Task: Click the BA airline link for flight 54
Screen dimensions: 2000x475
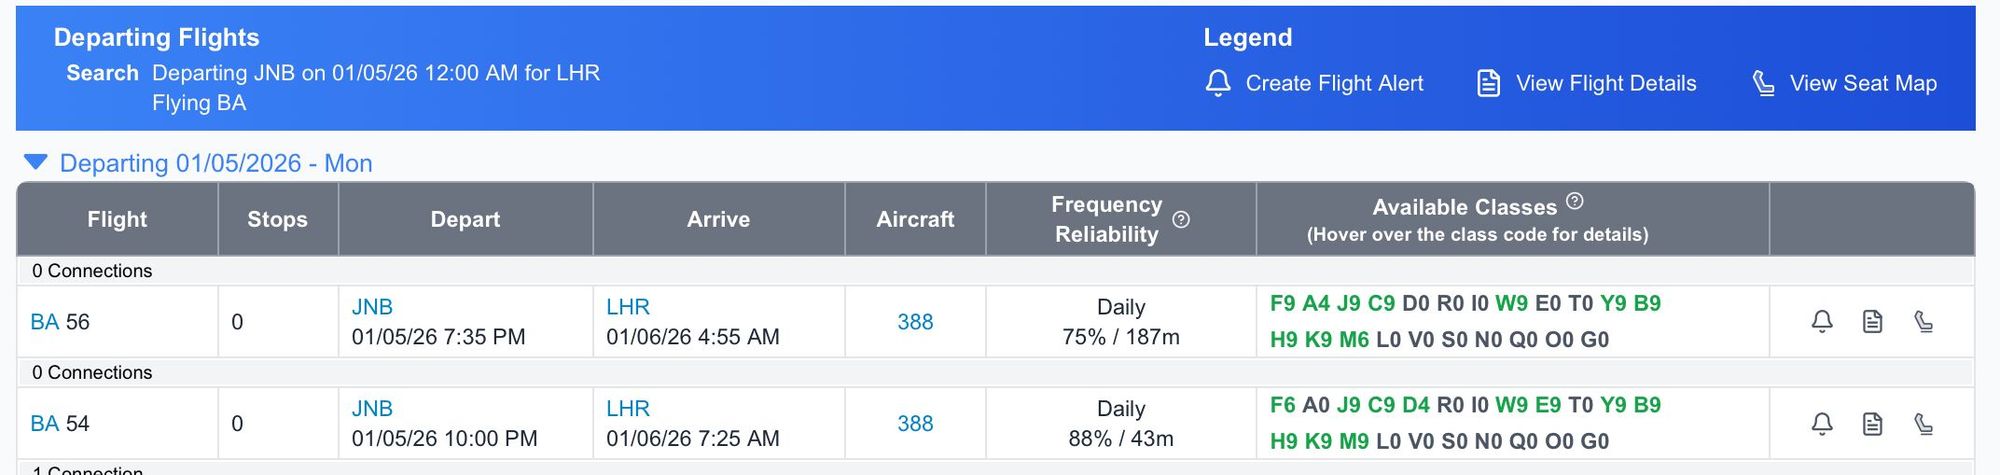Action: [44, 424]
